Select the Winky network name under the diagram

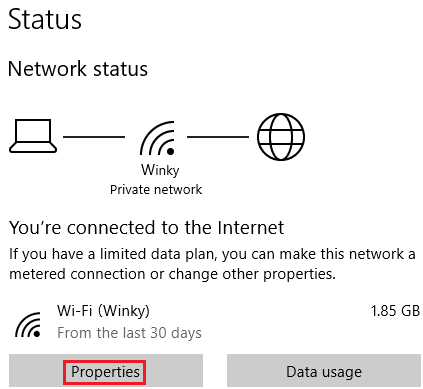tap(160, 170)
